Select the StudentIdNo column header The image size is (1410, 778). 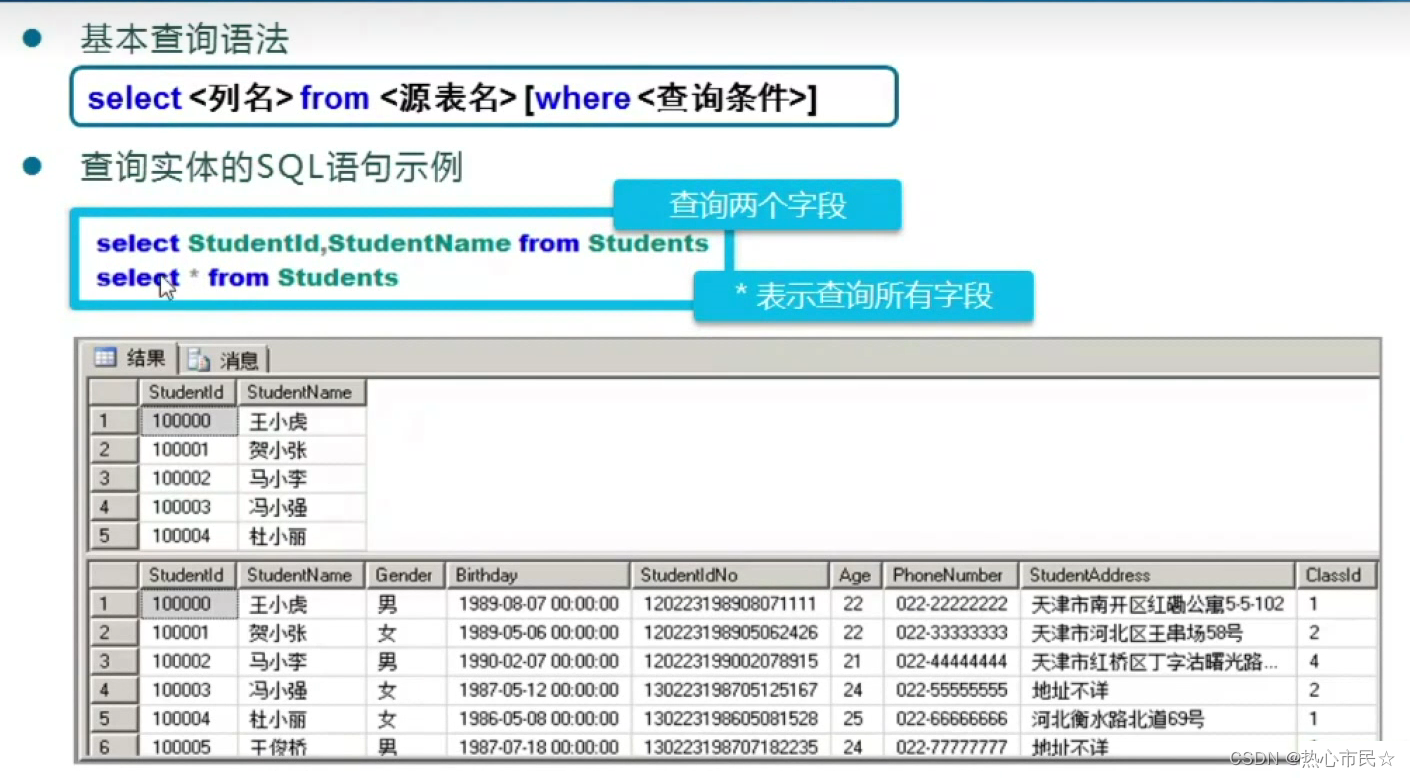click(730, 575)
